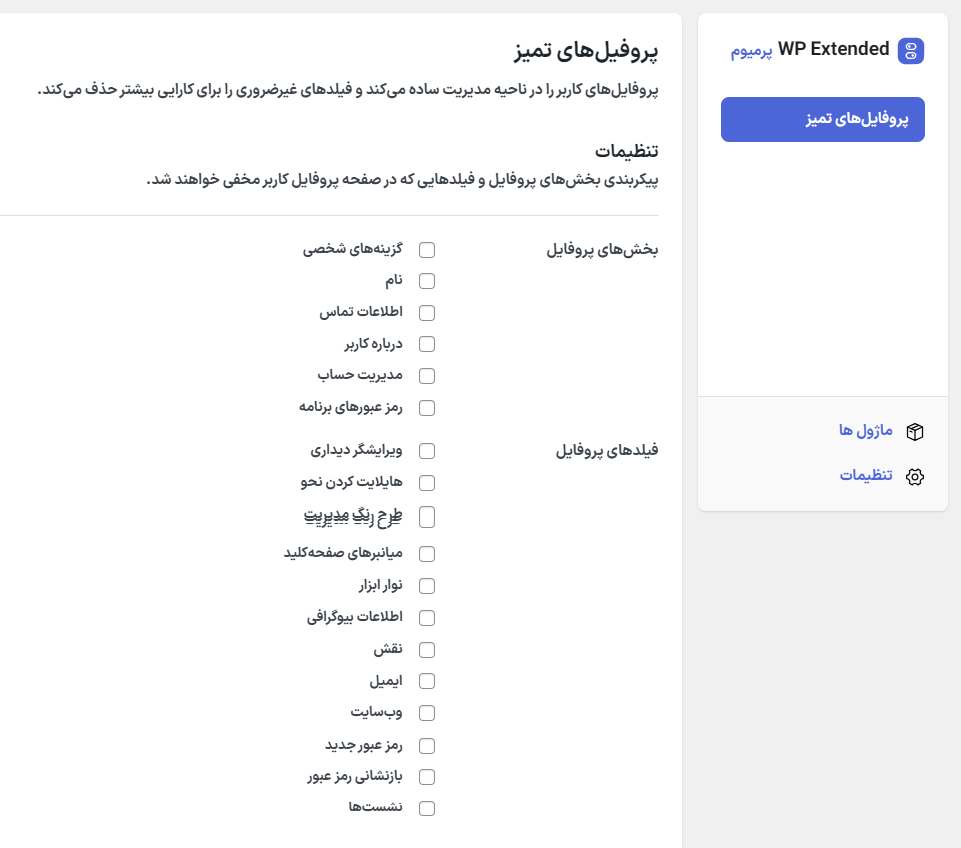Click the WP Extended logo icon

coord(911,49)
